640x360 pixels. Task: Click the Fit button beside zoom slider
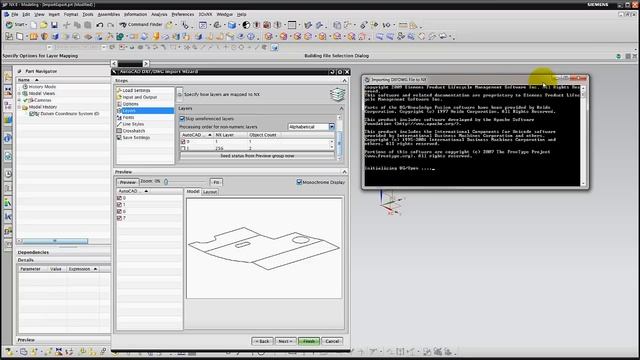(x=216, y=182)
